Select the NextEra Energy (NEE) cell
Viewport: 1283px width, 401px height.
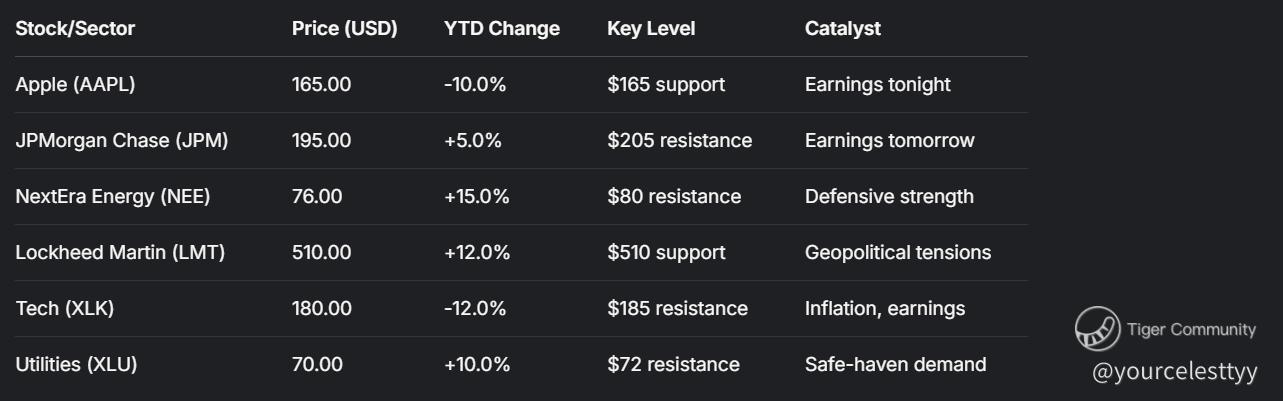coord(113,197)
